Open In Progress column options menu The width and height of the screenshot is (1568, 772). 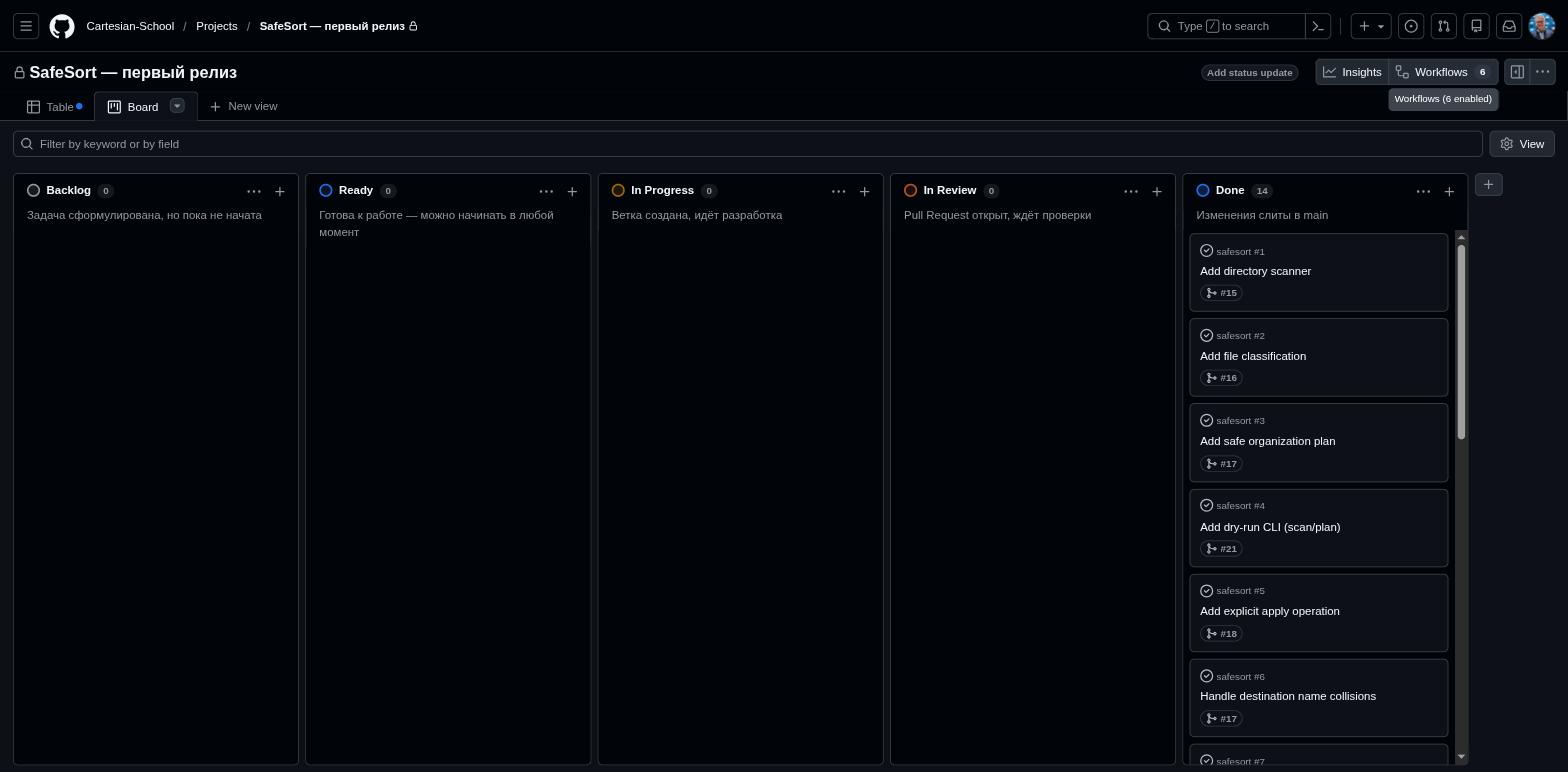click(838, 191)
